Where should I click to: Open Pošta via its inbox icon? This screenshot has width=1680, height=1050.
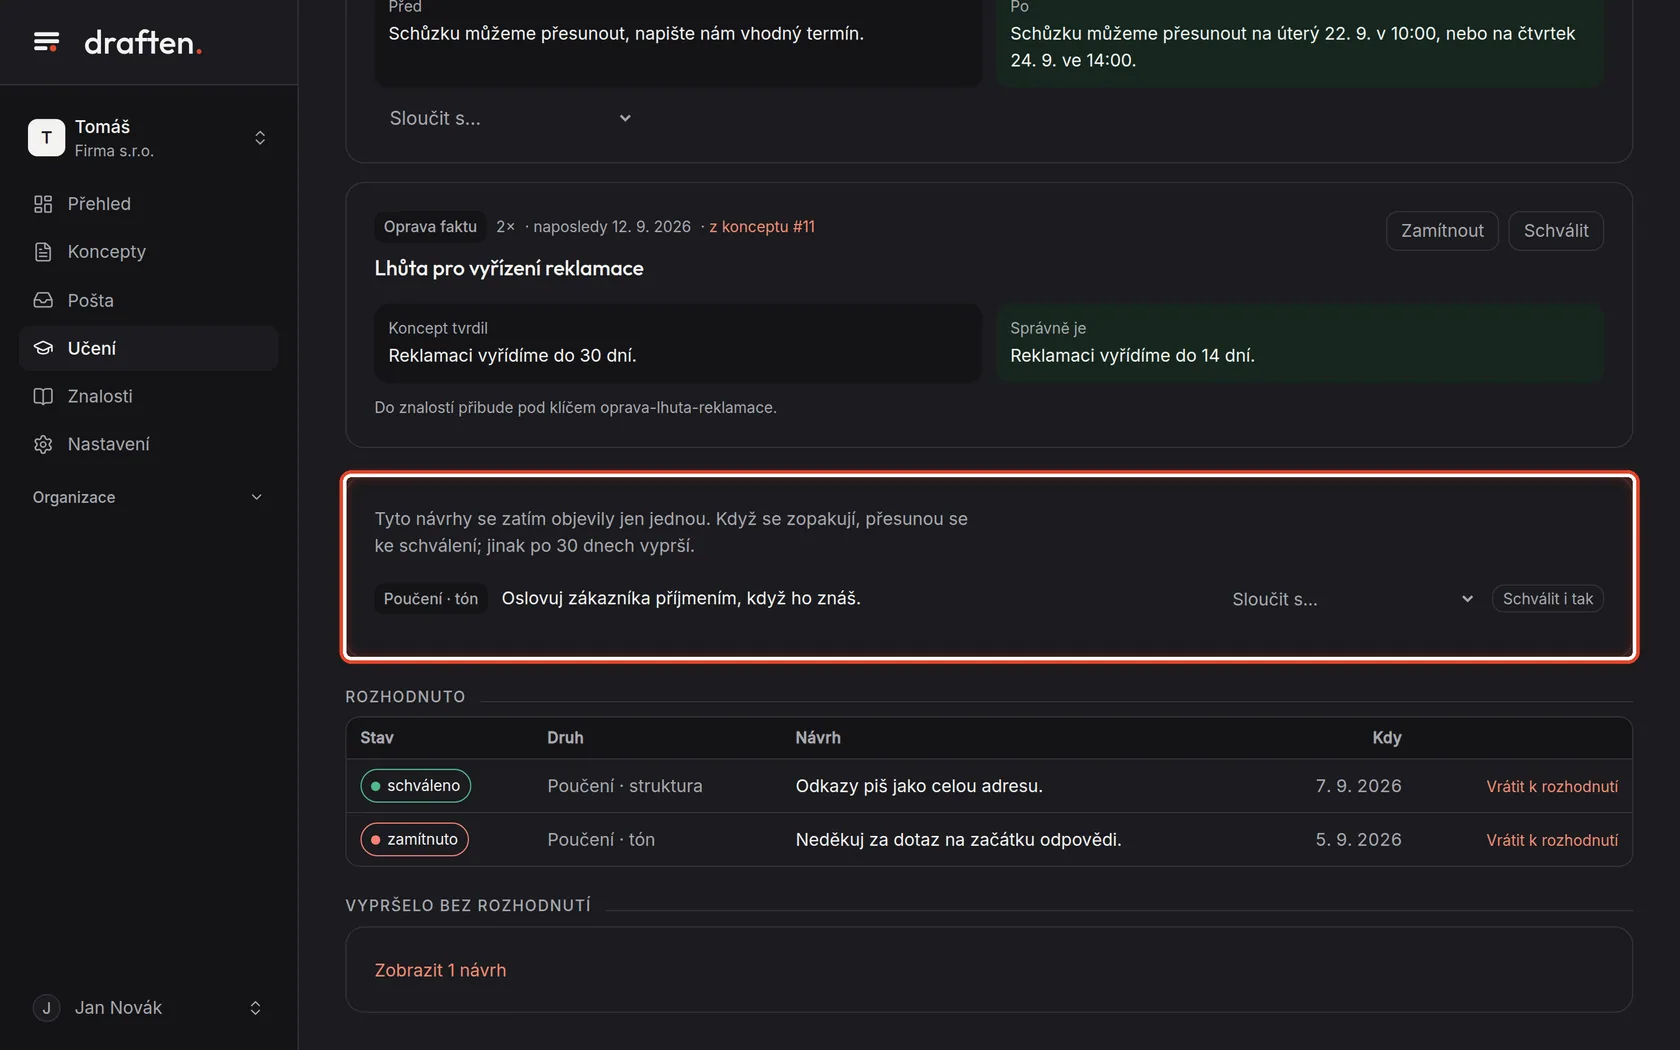click(x=43, y=300)
